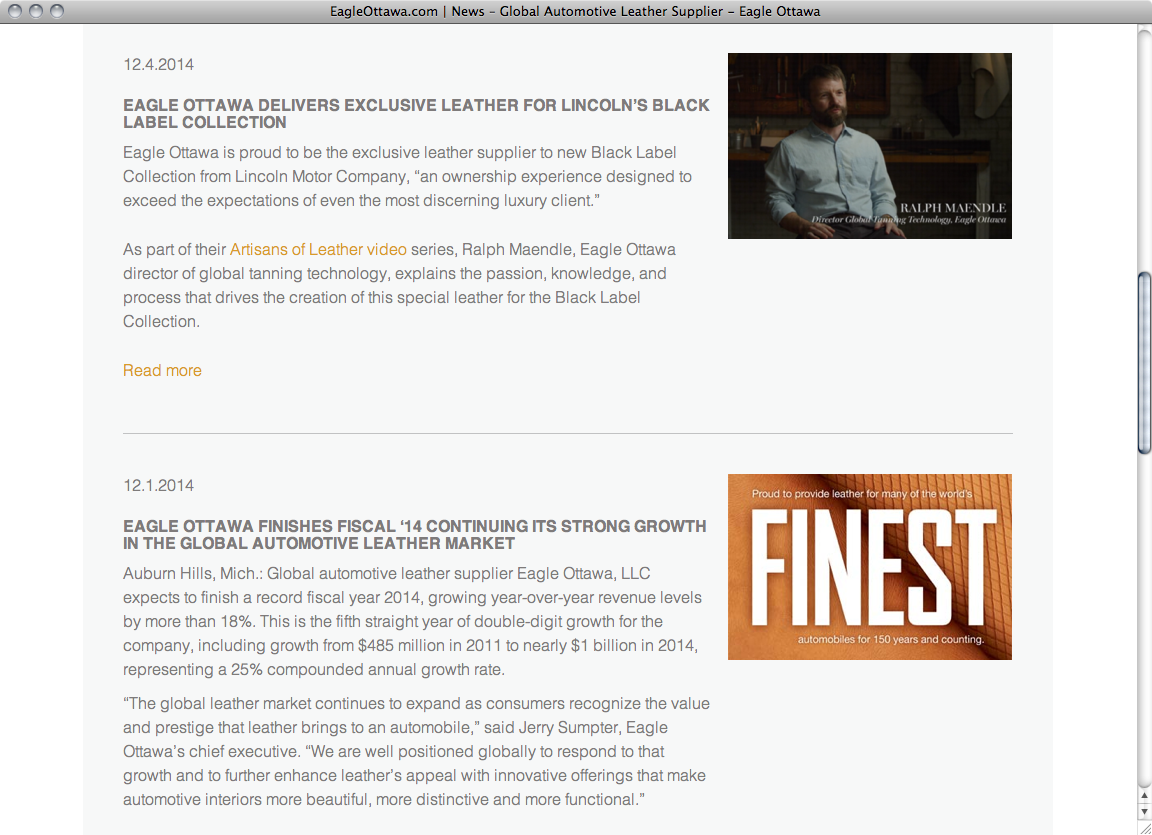The image size is (1152, 835).
Task: Click the window resize grip corner
Action: [x=1145, y=828]
